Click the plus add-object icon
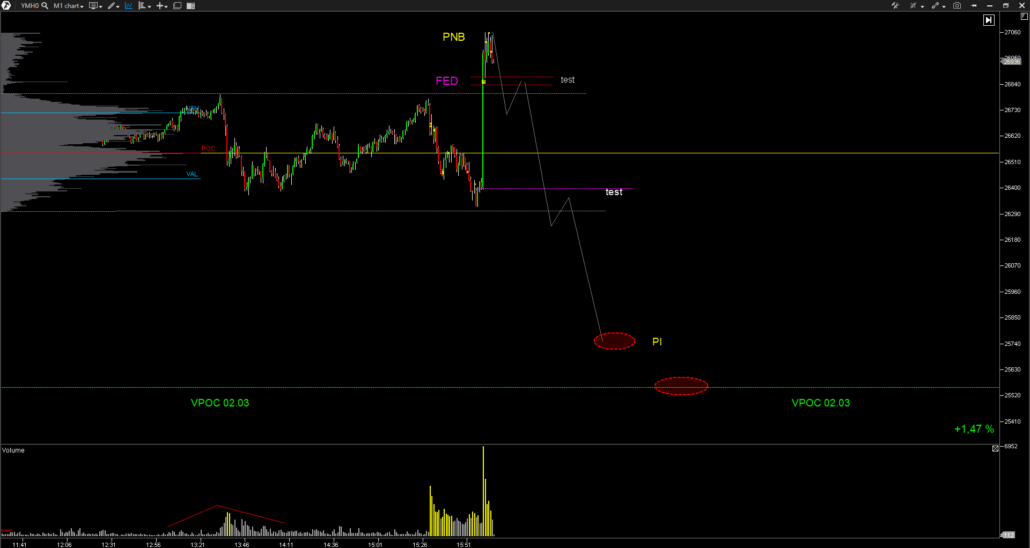Image resolution: width=1030 pixels, height=548 pixels. coord(160,5)
